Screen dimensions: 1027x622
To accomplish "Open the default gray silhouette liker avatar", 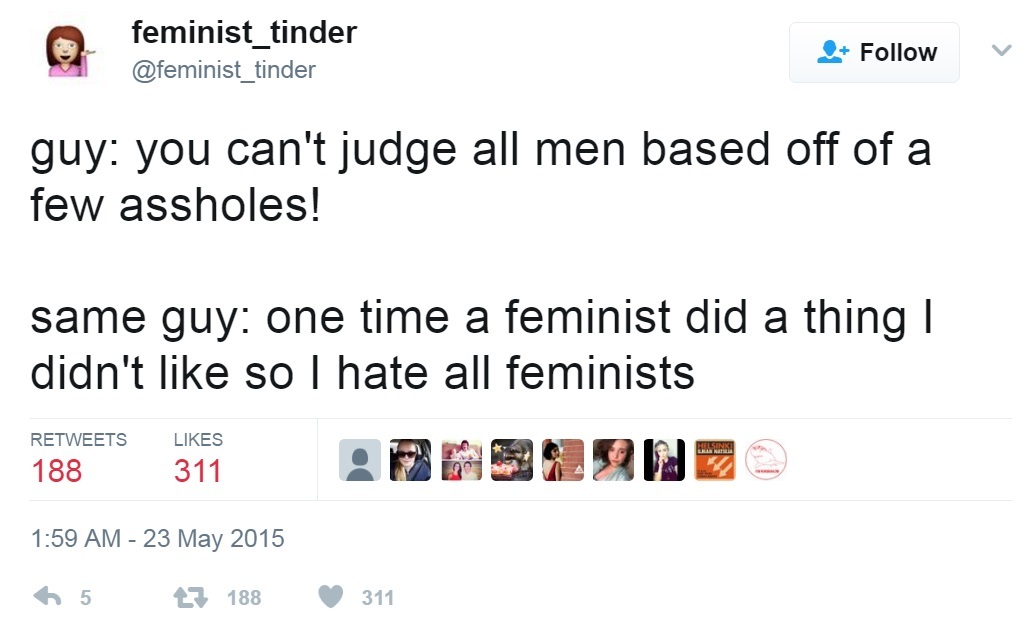I will click(360, 460).
